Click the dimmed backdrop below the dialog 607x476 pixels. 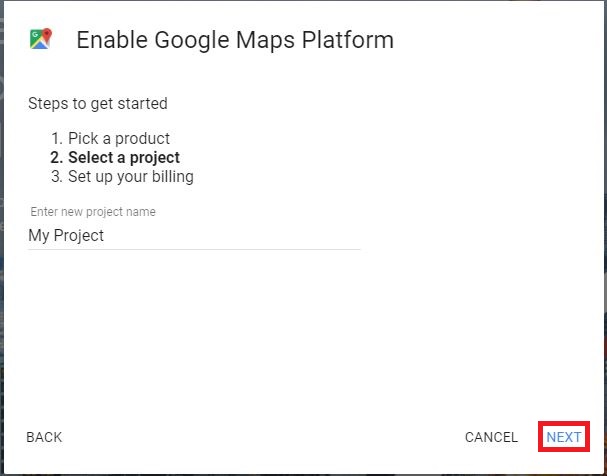300,473
